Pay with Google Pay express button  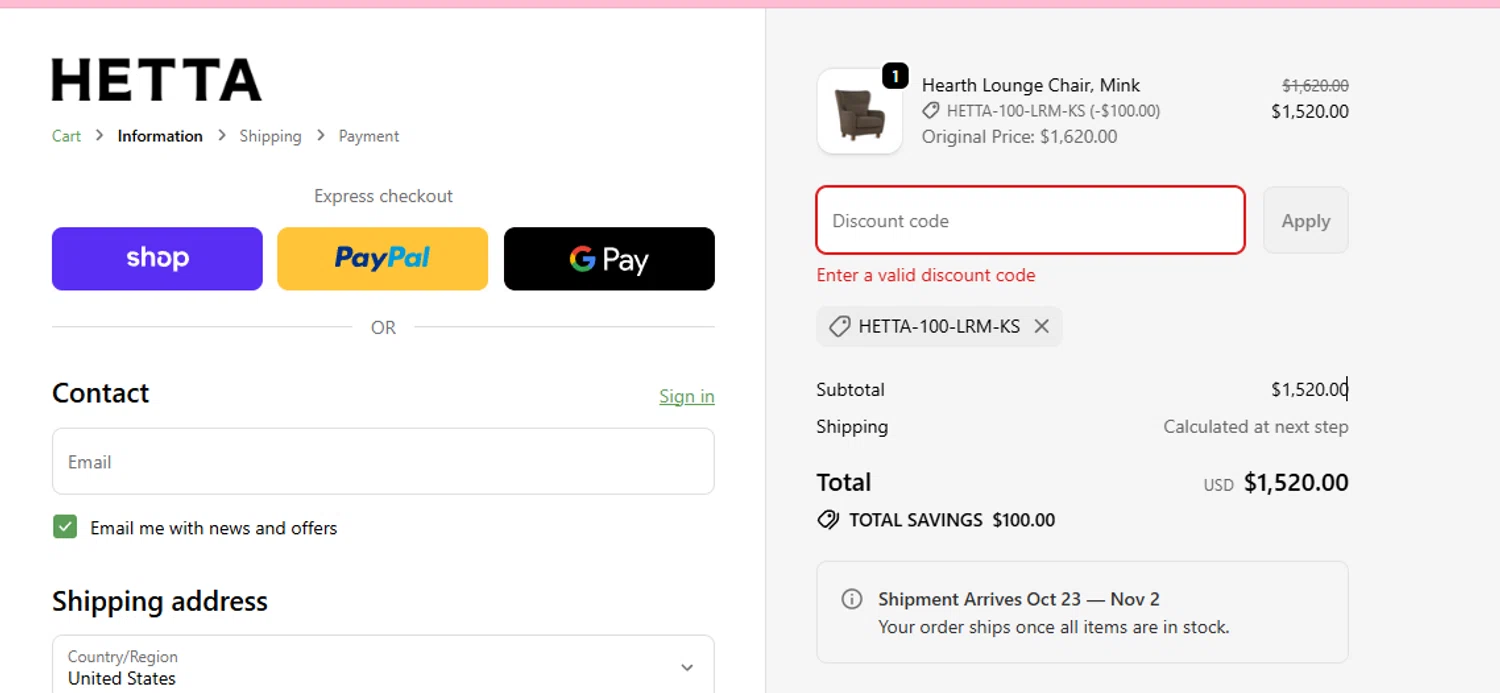click(x=609, y=259)
